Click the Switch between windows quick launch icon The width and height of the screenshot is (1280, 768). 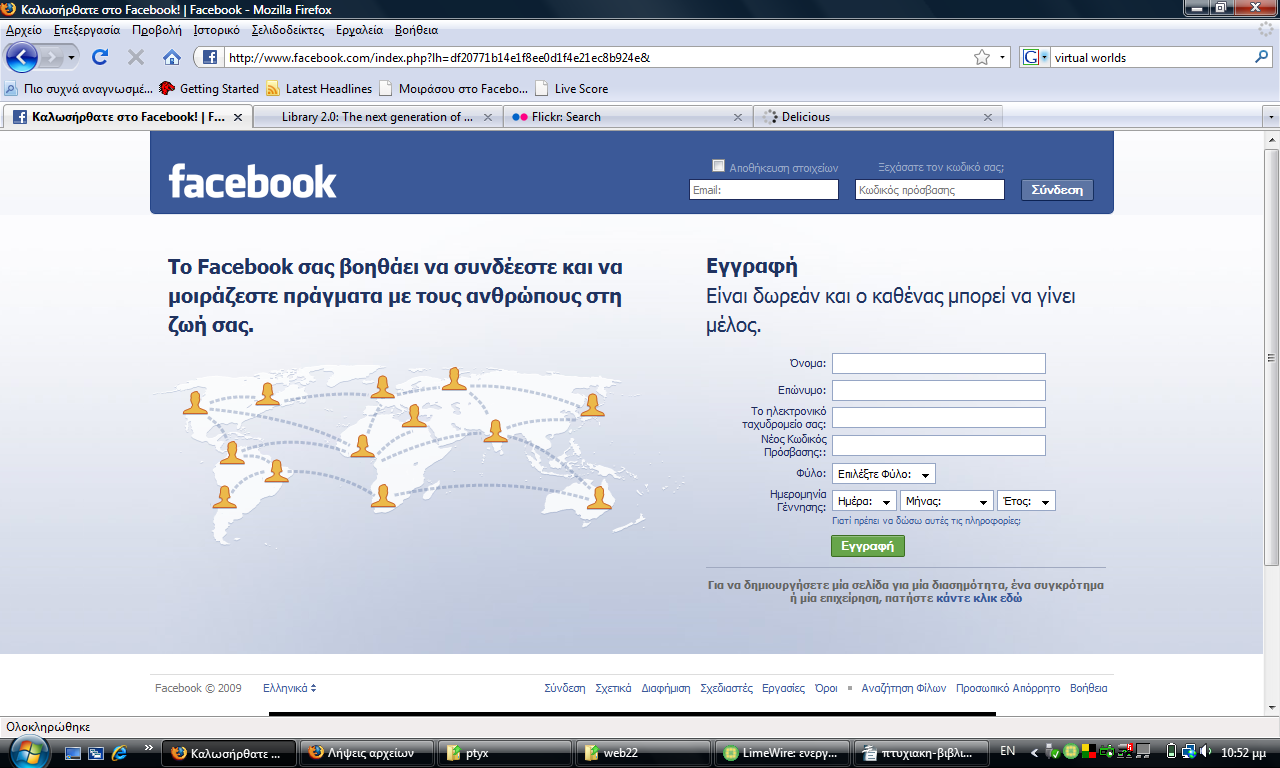click(x=97, y=752)
